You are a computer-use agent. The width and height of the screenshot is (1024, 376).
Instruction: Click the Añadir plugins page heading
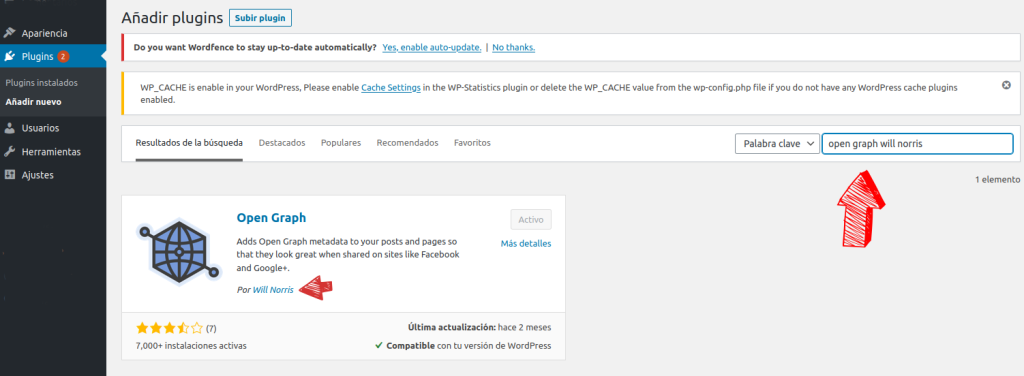172,18
